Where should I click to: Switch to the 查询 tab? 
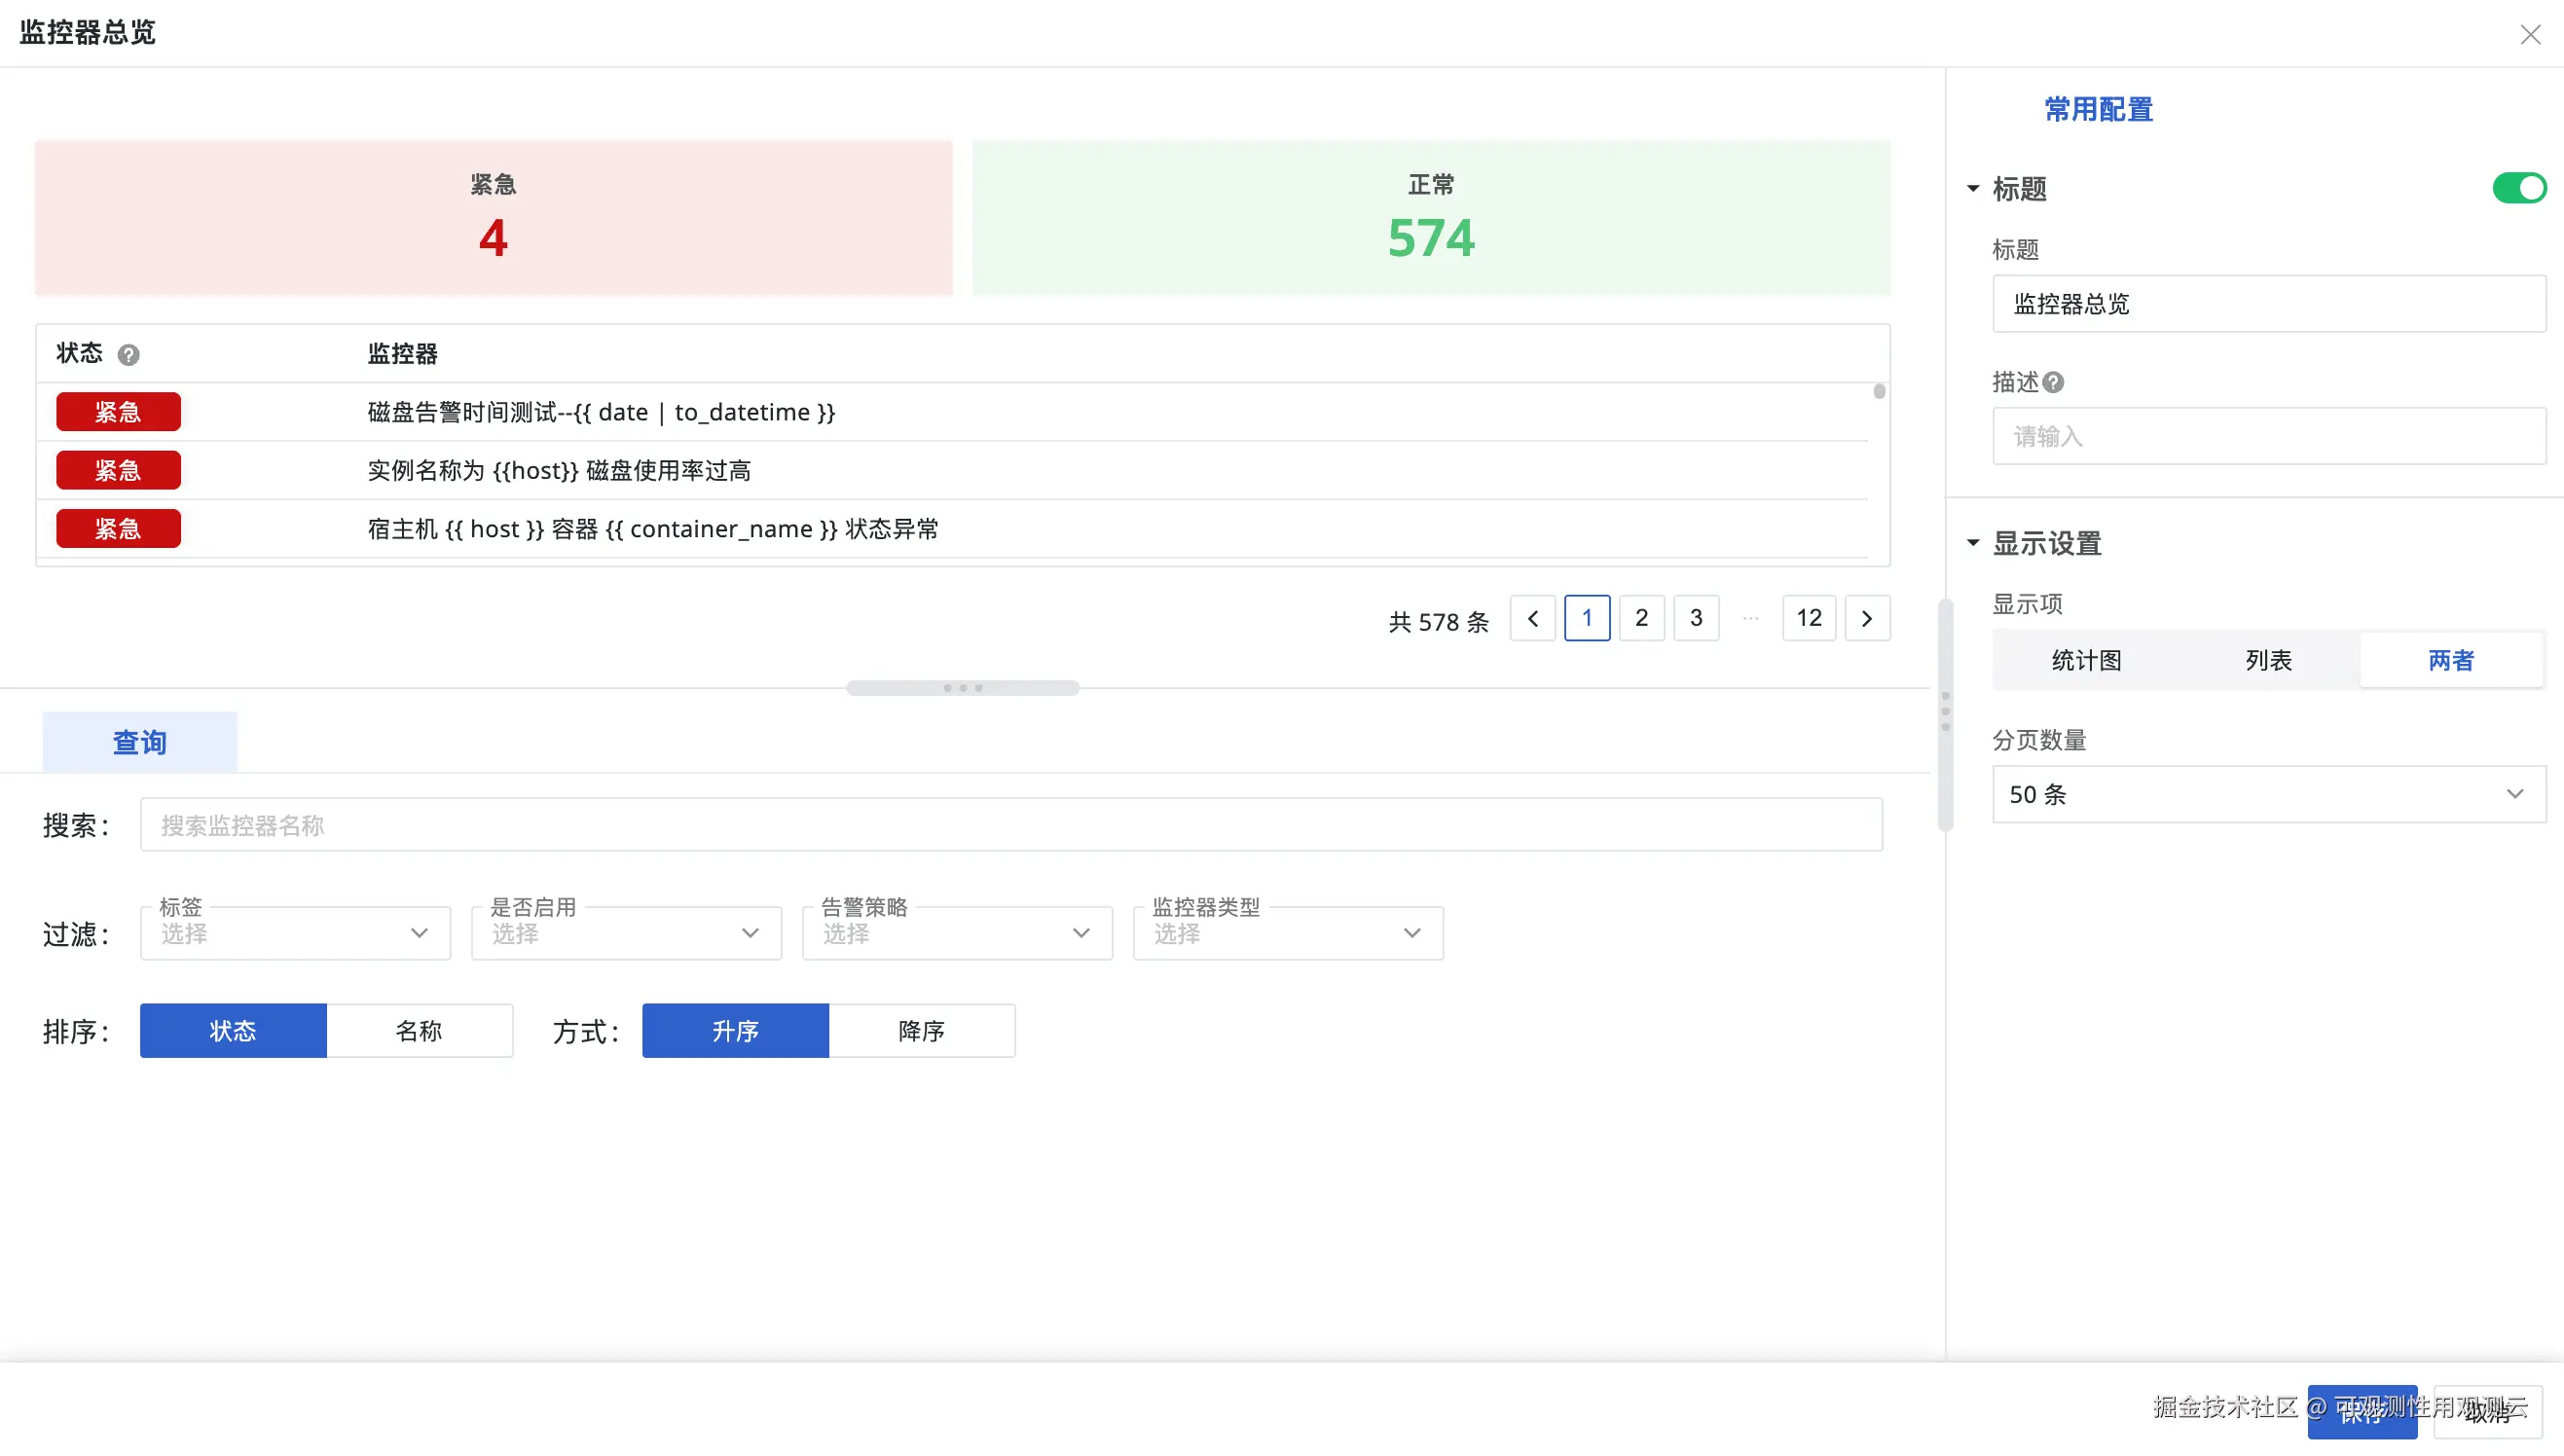[x=139, y=742]
